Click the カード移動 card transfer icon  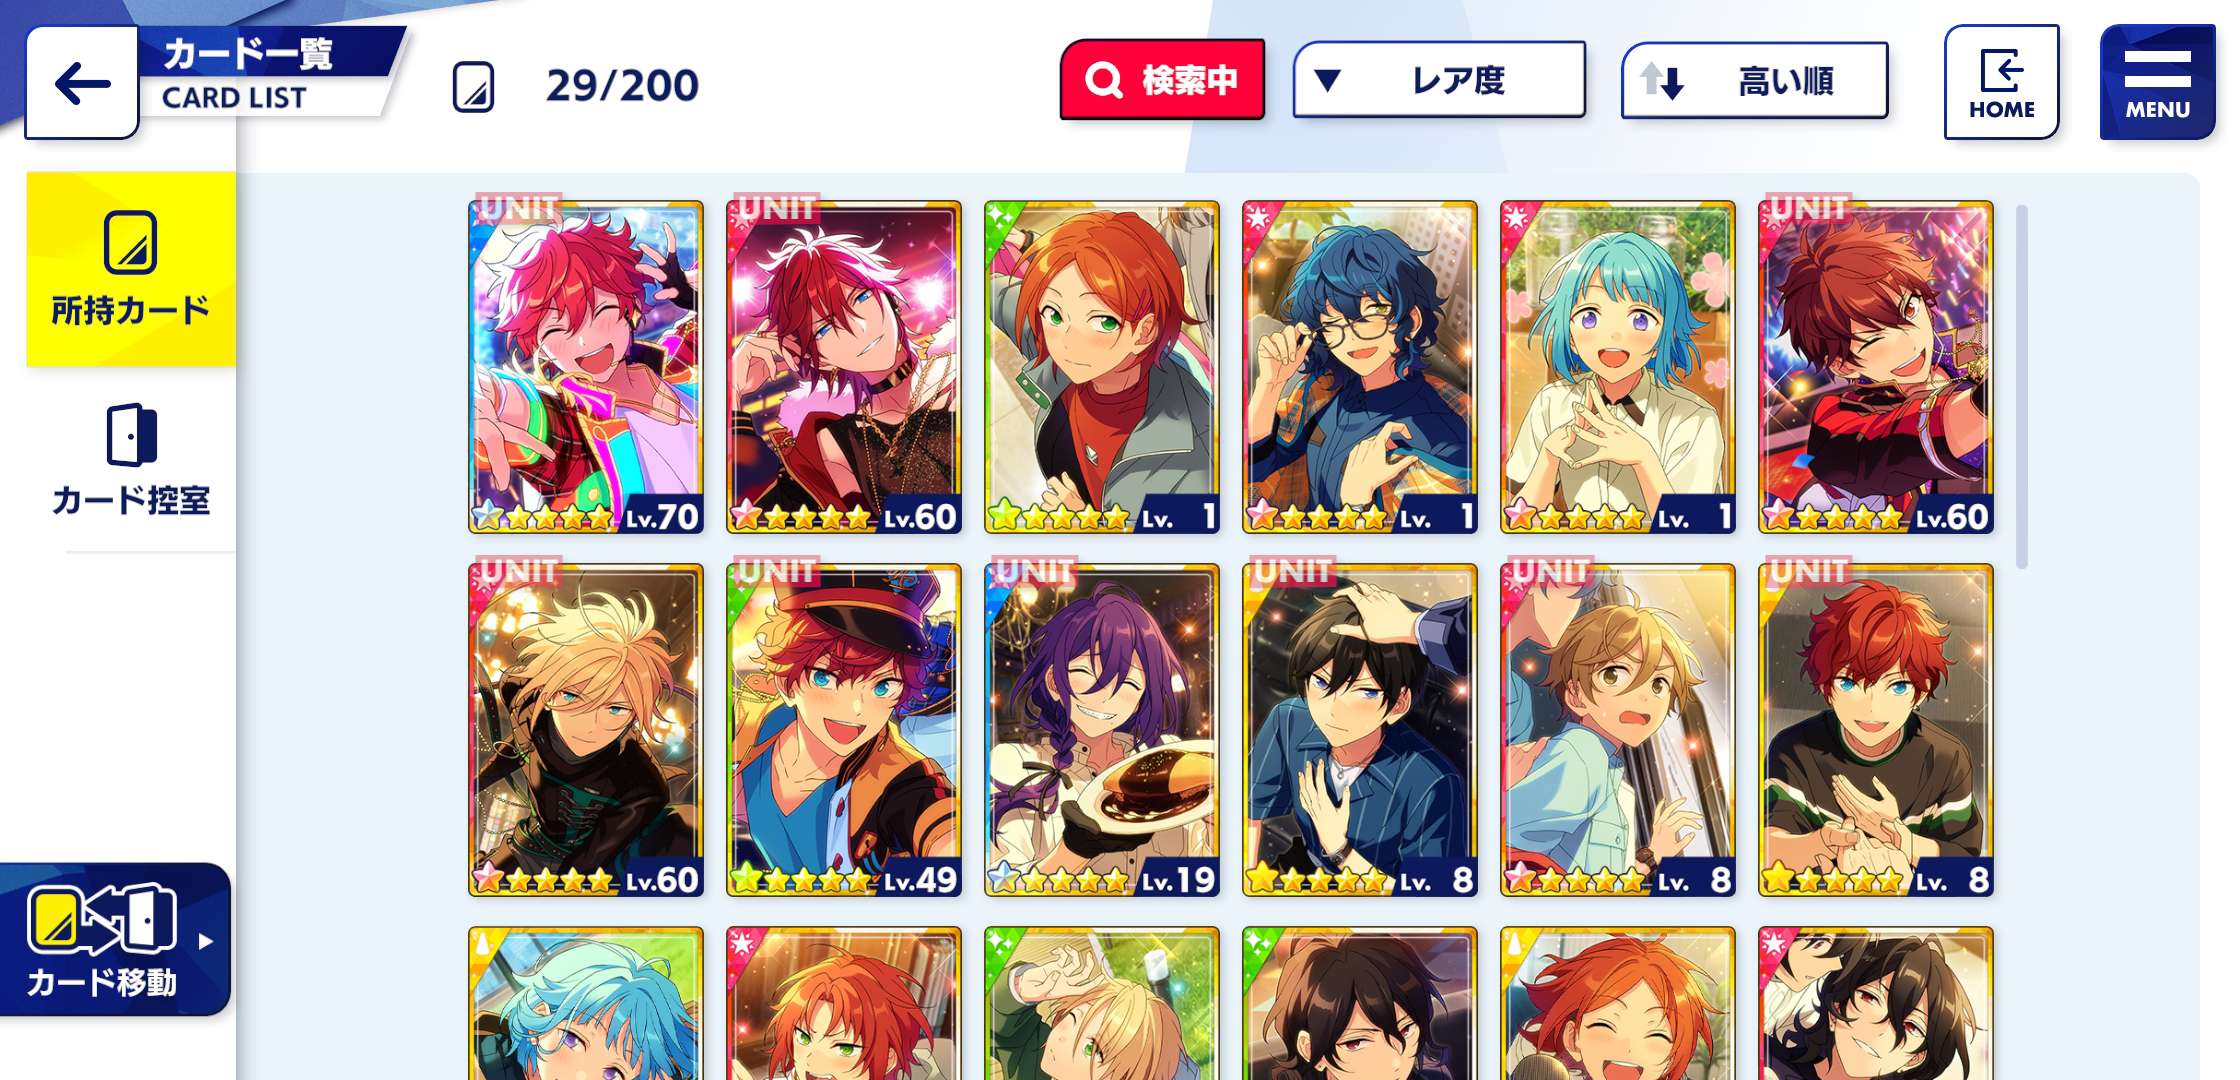102,919
